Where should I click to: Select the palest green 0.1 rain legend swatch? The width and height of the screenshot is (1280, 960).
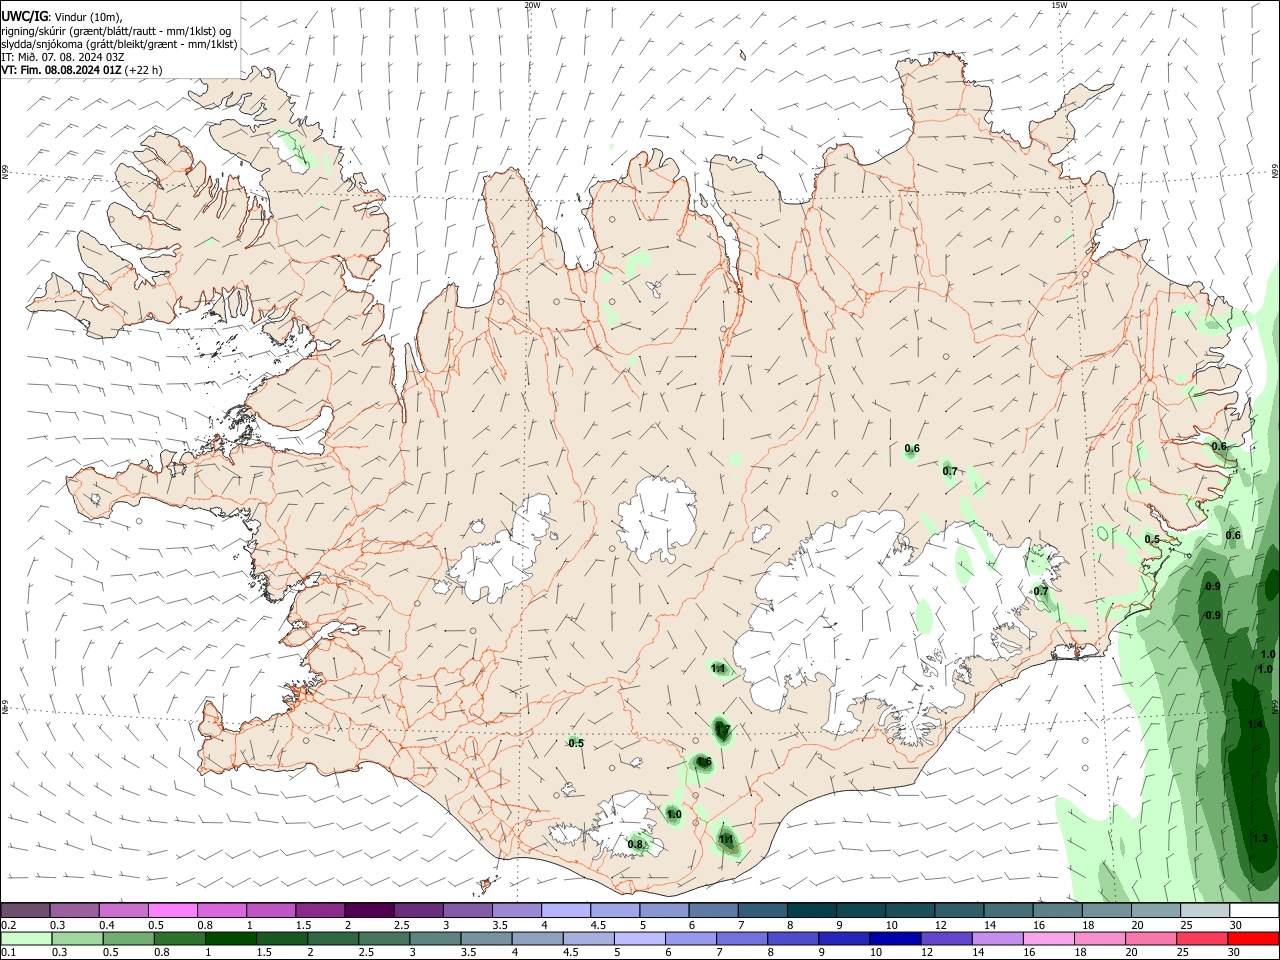pos(25,938)
